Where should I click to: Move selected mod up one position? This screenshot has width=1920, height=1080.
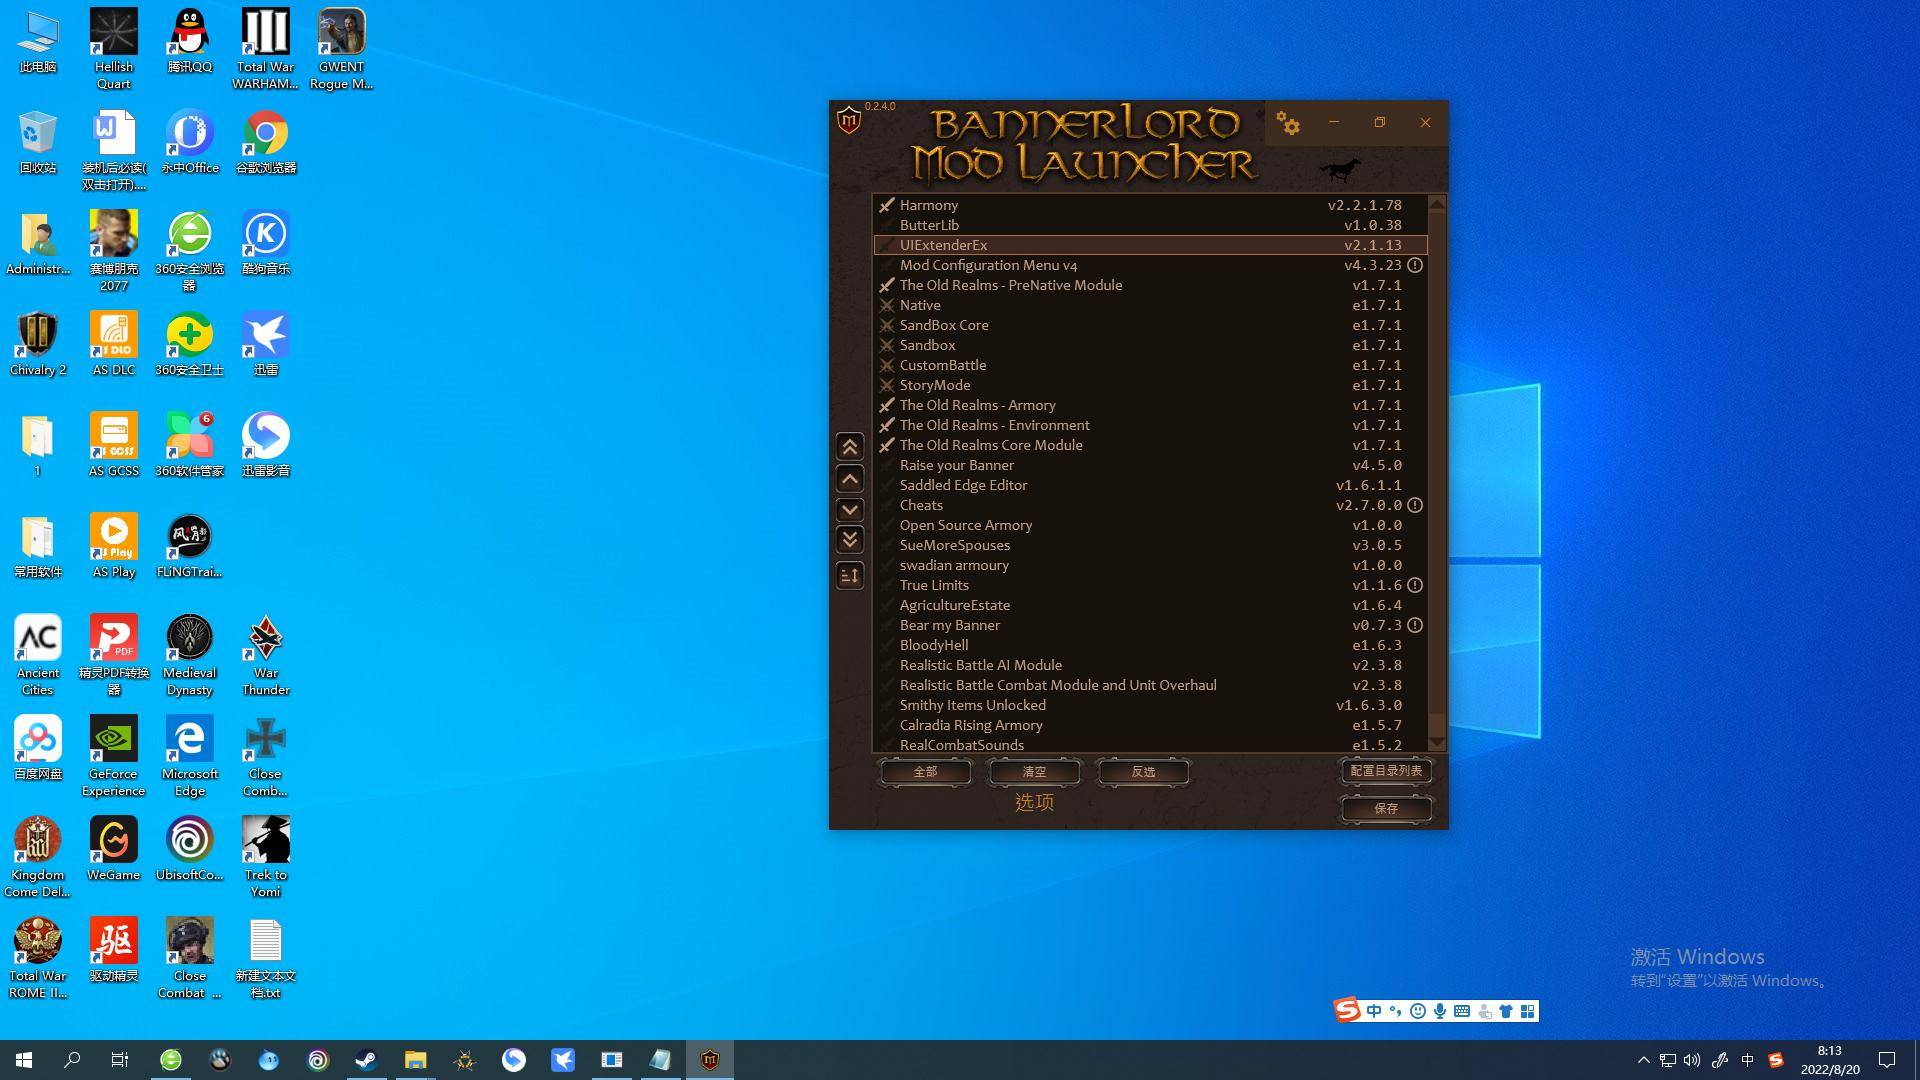pyautogui.click(x=850, y=479)
